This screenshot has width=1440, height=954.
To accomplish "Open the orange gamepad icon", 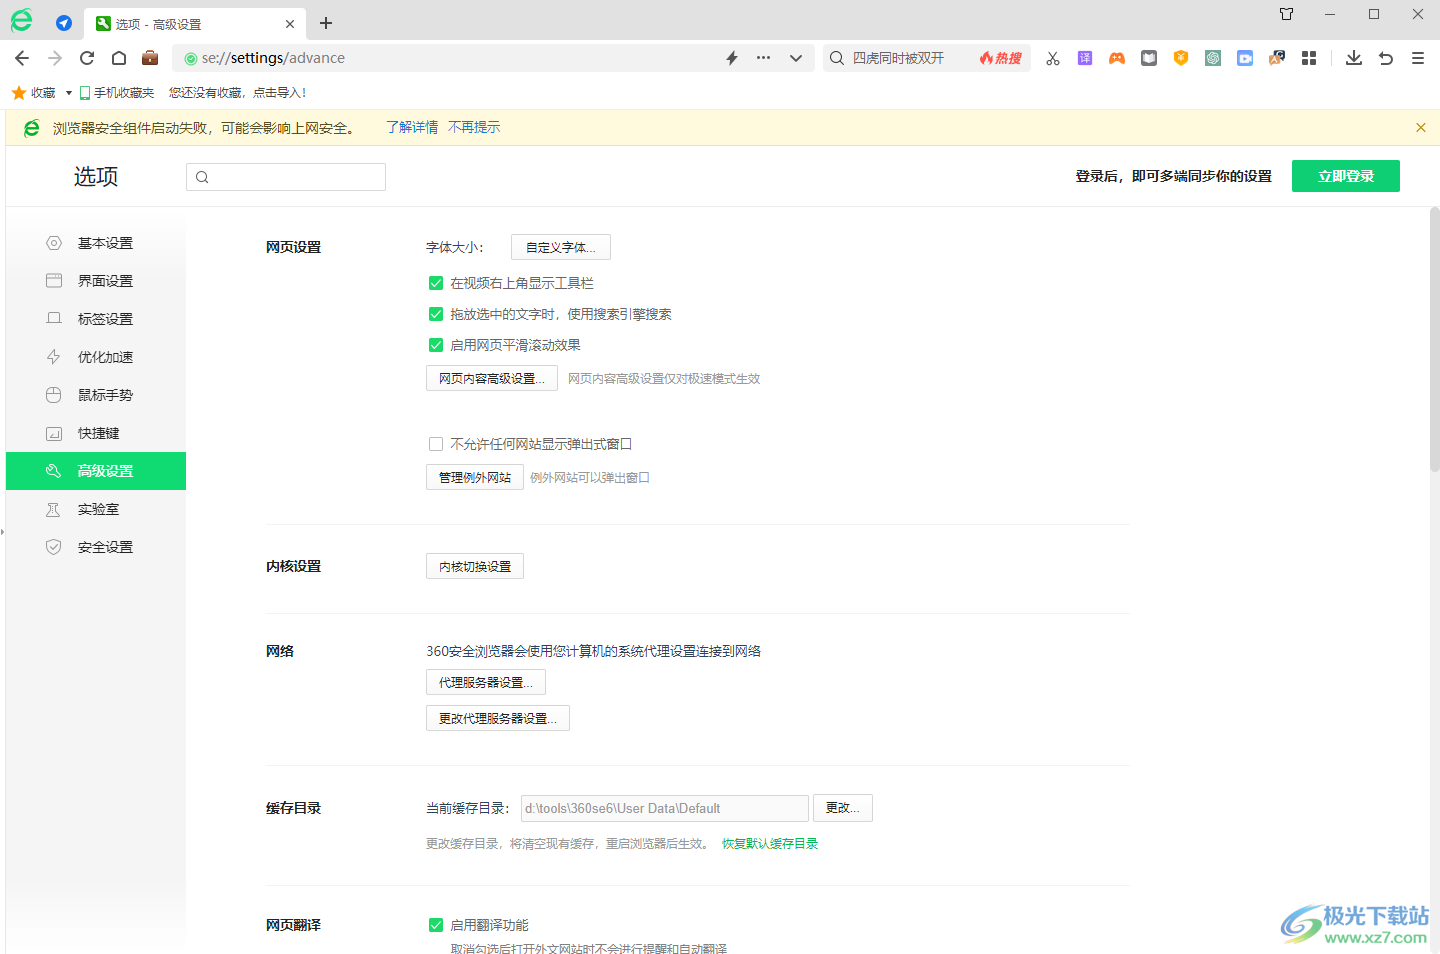I will click(1117, 58).
